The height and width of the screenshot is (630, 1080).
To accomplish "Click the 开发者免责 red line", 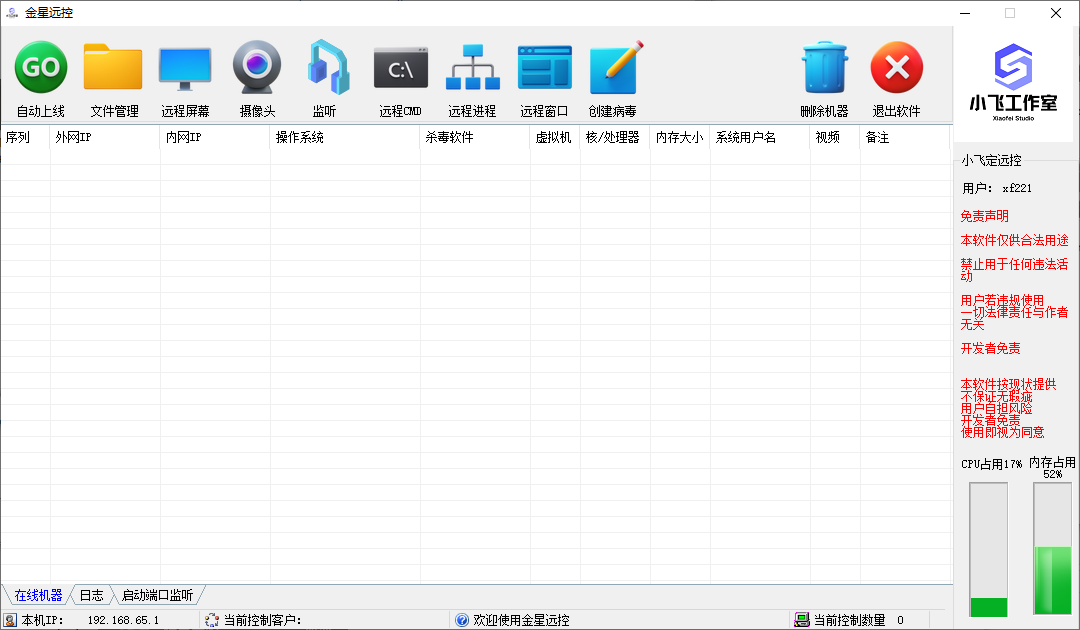I will 990,348.
